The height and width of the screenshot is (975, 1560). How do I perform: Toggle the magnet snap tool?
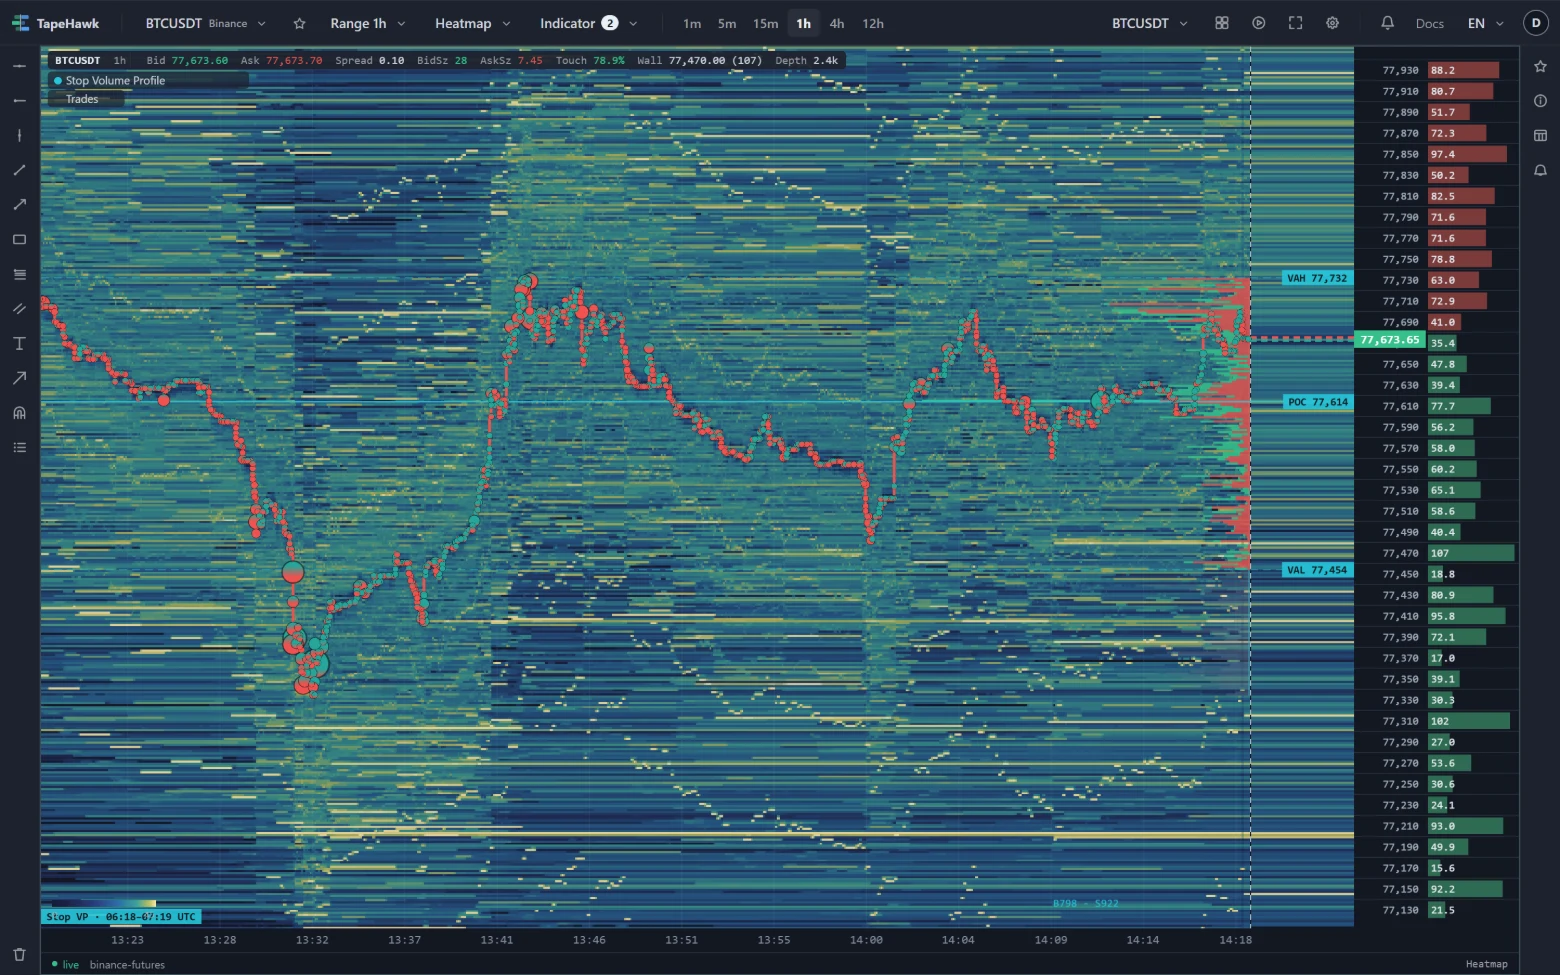click(x=19, y=413)
